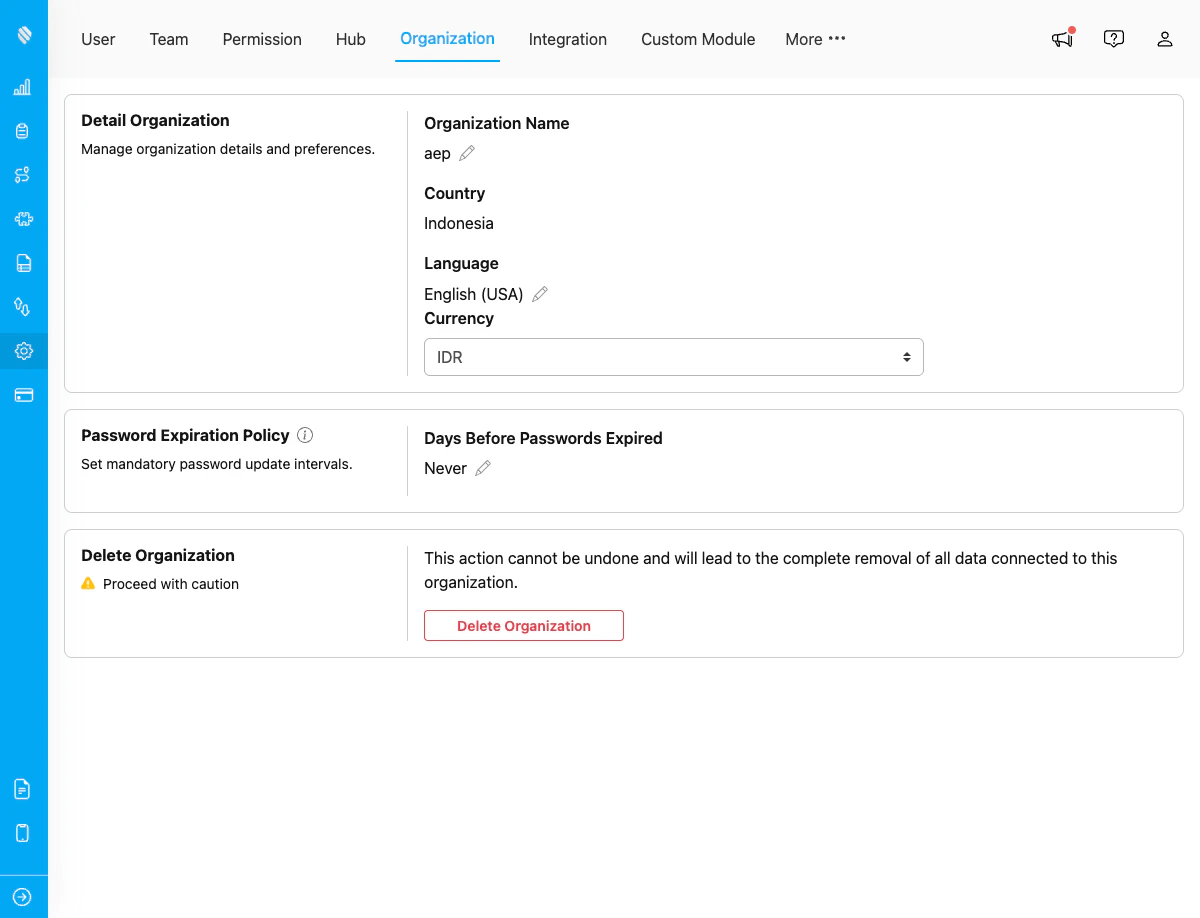Screen dimensions: 1200x918
Task: Open the user profile icon
Action: point(1165,39)
